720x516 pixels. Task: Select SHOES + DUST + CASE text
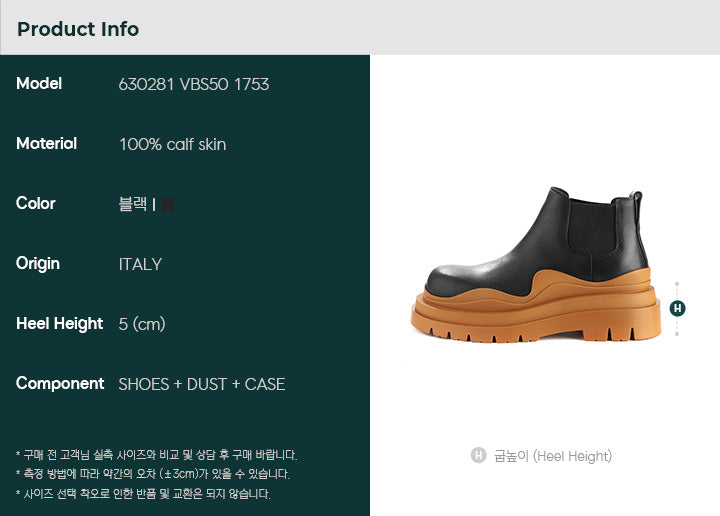tap(202, 384)
